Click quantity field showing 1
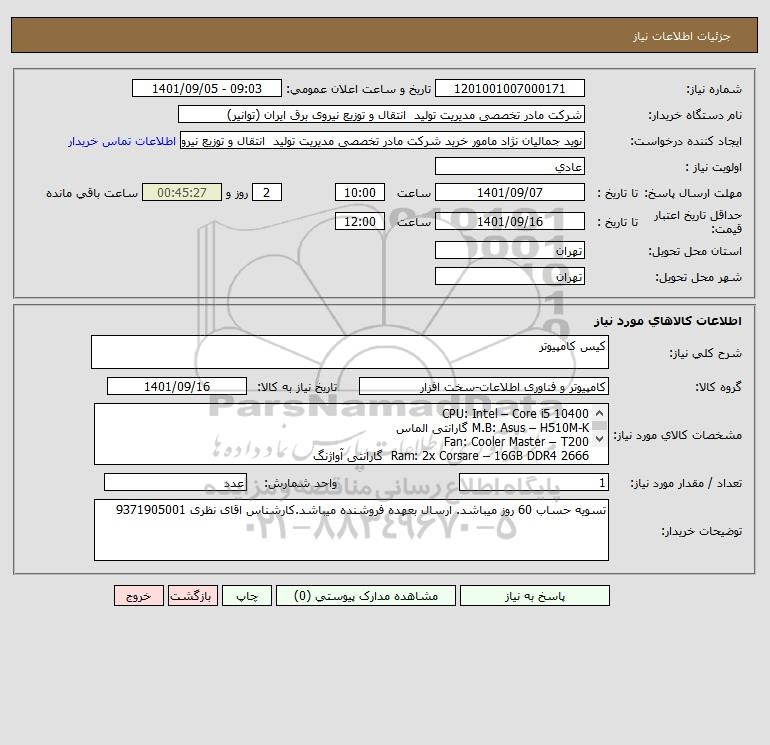Image resolution: width=770 pixels, height=745 pixels. pyautogui.click(x=534, y=483)
